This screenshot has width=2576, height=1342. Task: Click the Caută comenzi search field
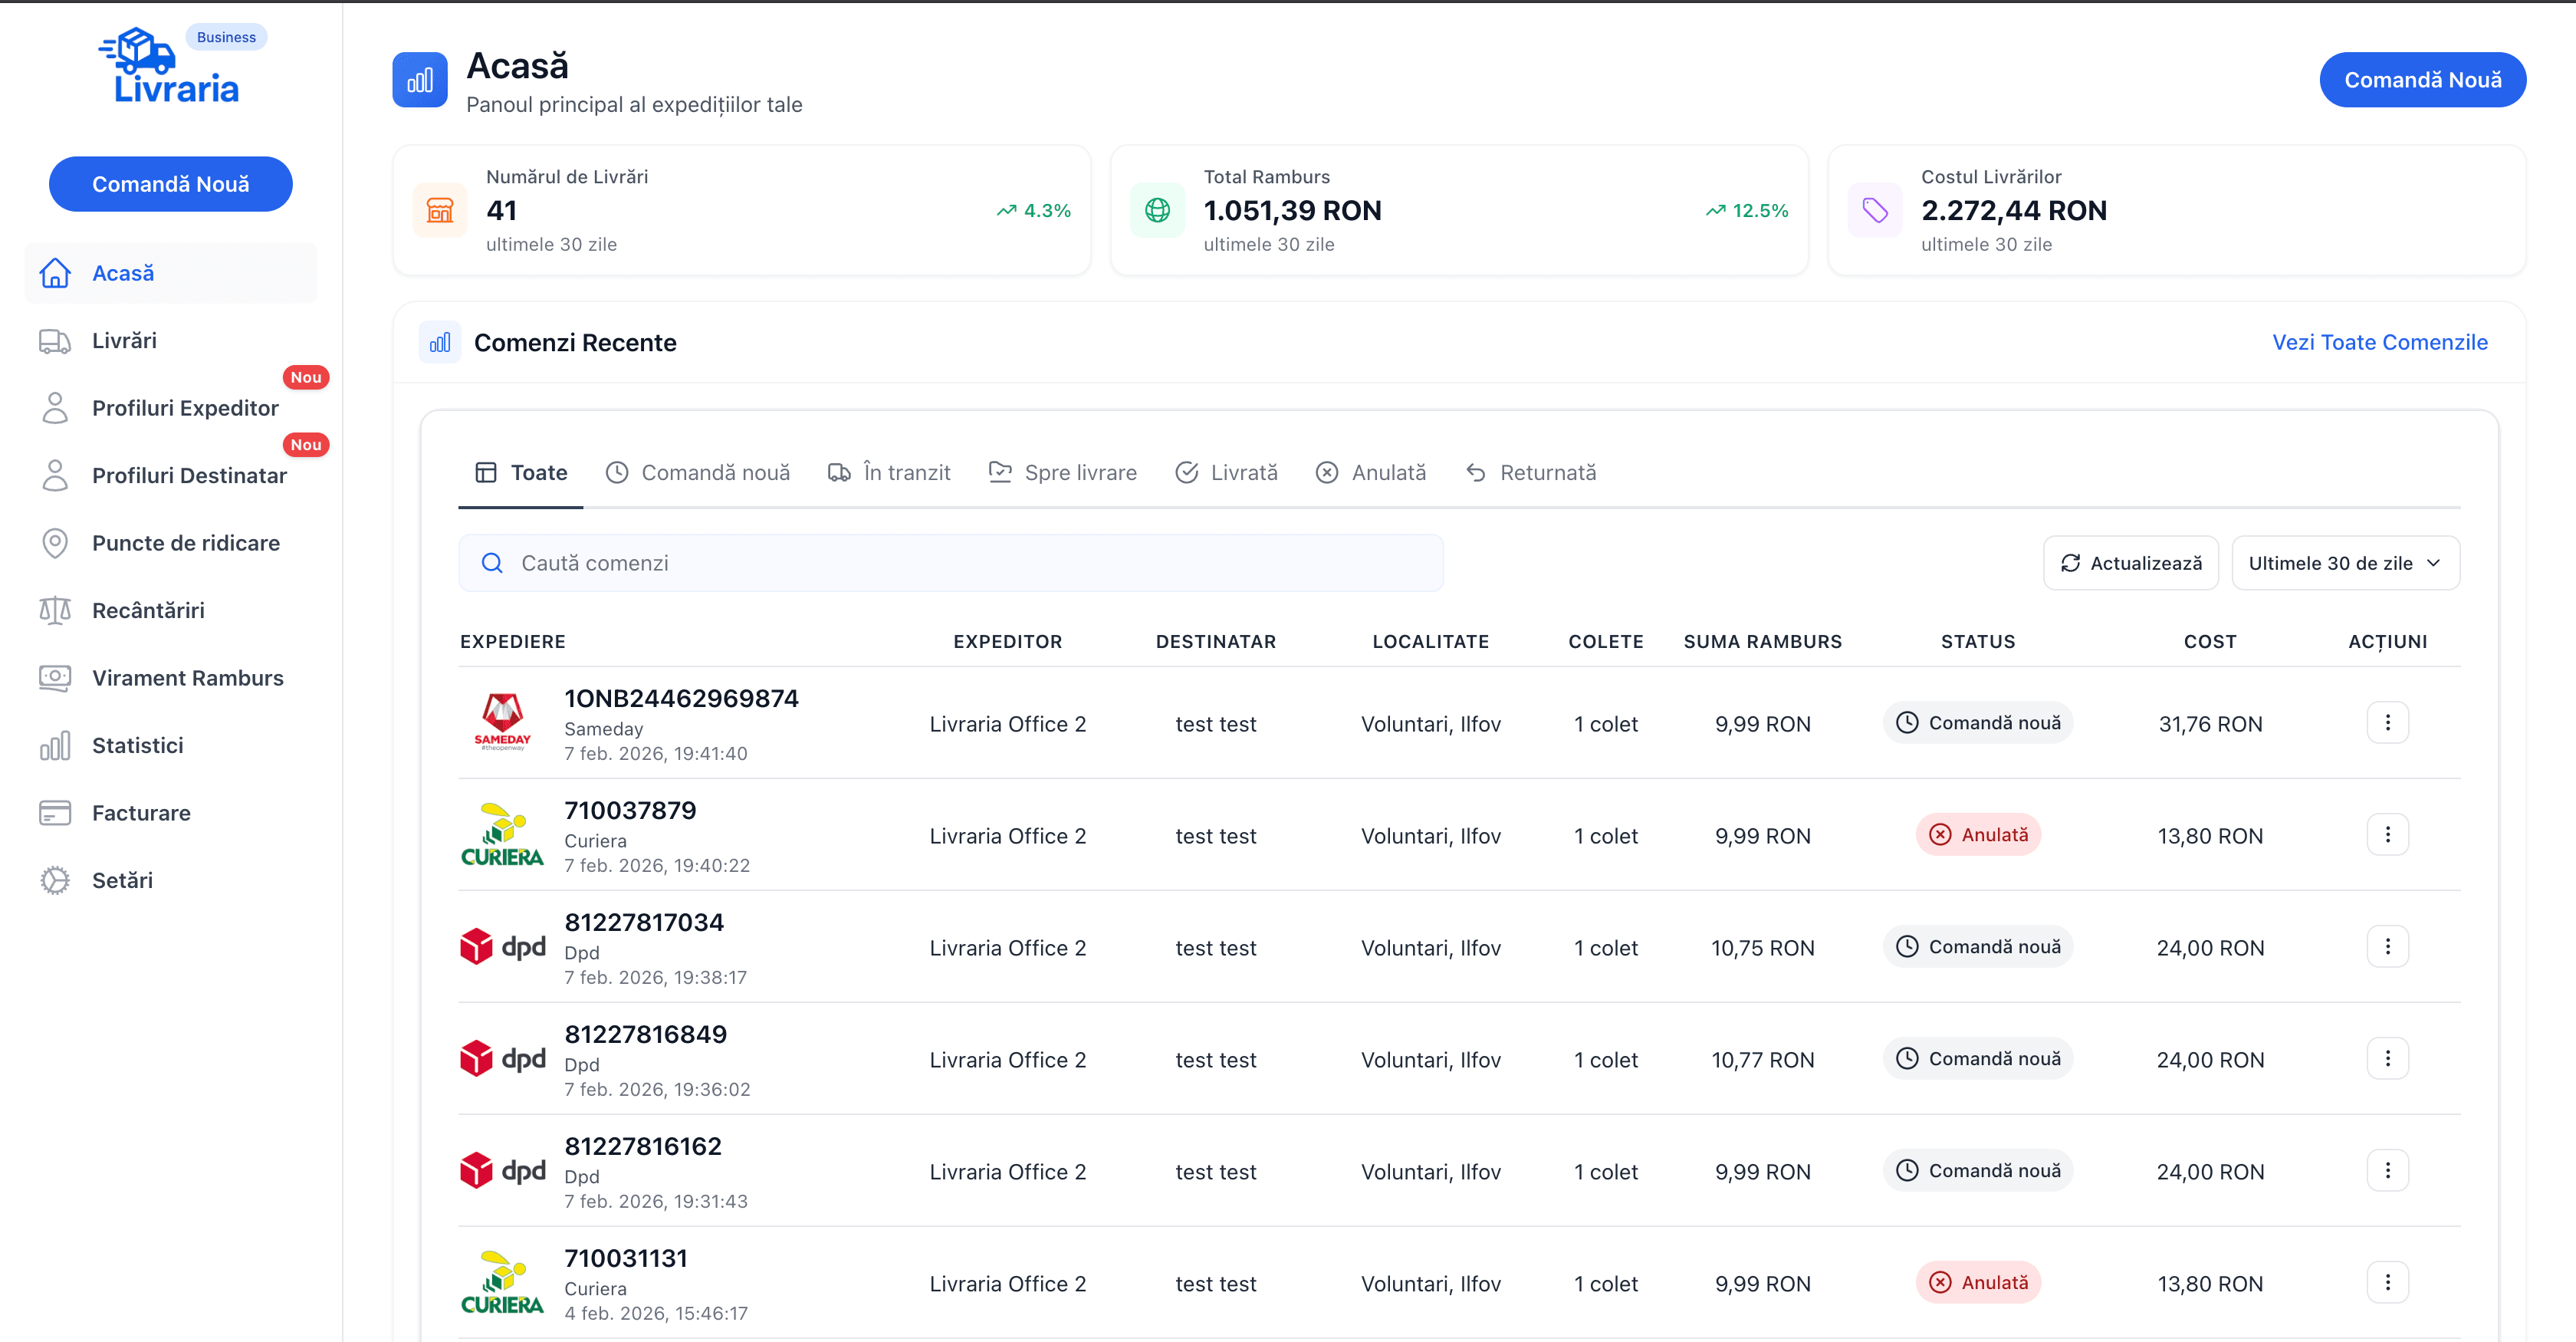(x=950, y=563)
